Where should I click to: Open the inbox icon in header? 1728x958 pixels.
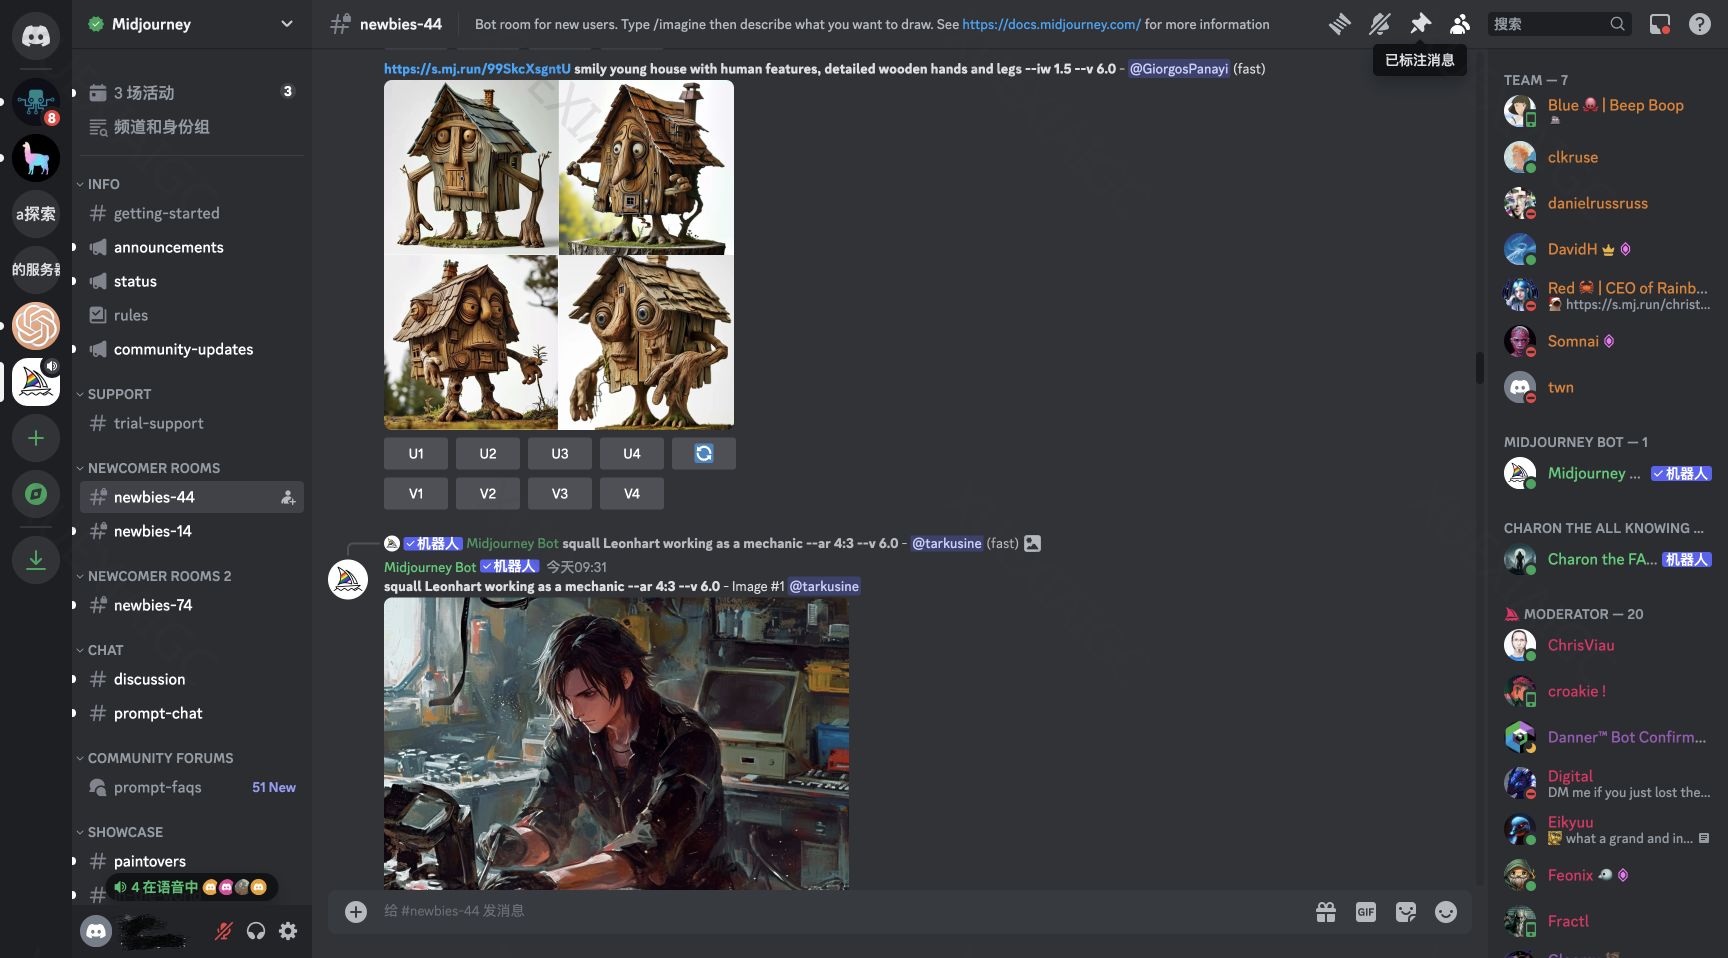pyautogui.click(x=1660, y=24)
